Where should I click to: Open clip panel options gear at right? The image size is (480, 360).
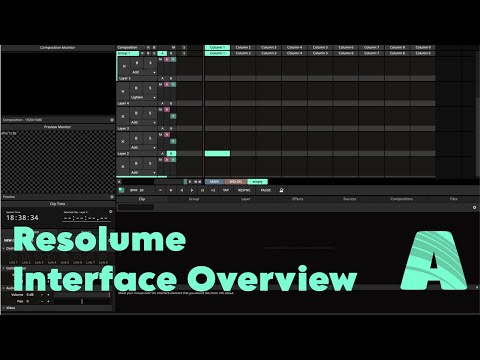[474, 208]
